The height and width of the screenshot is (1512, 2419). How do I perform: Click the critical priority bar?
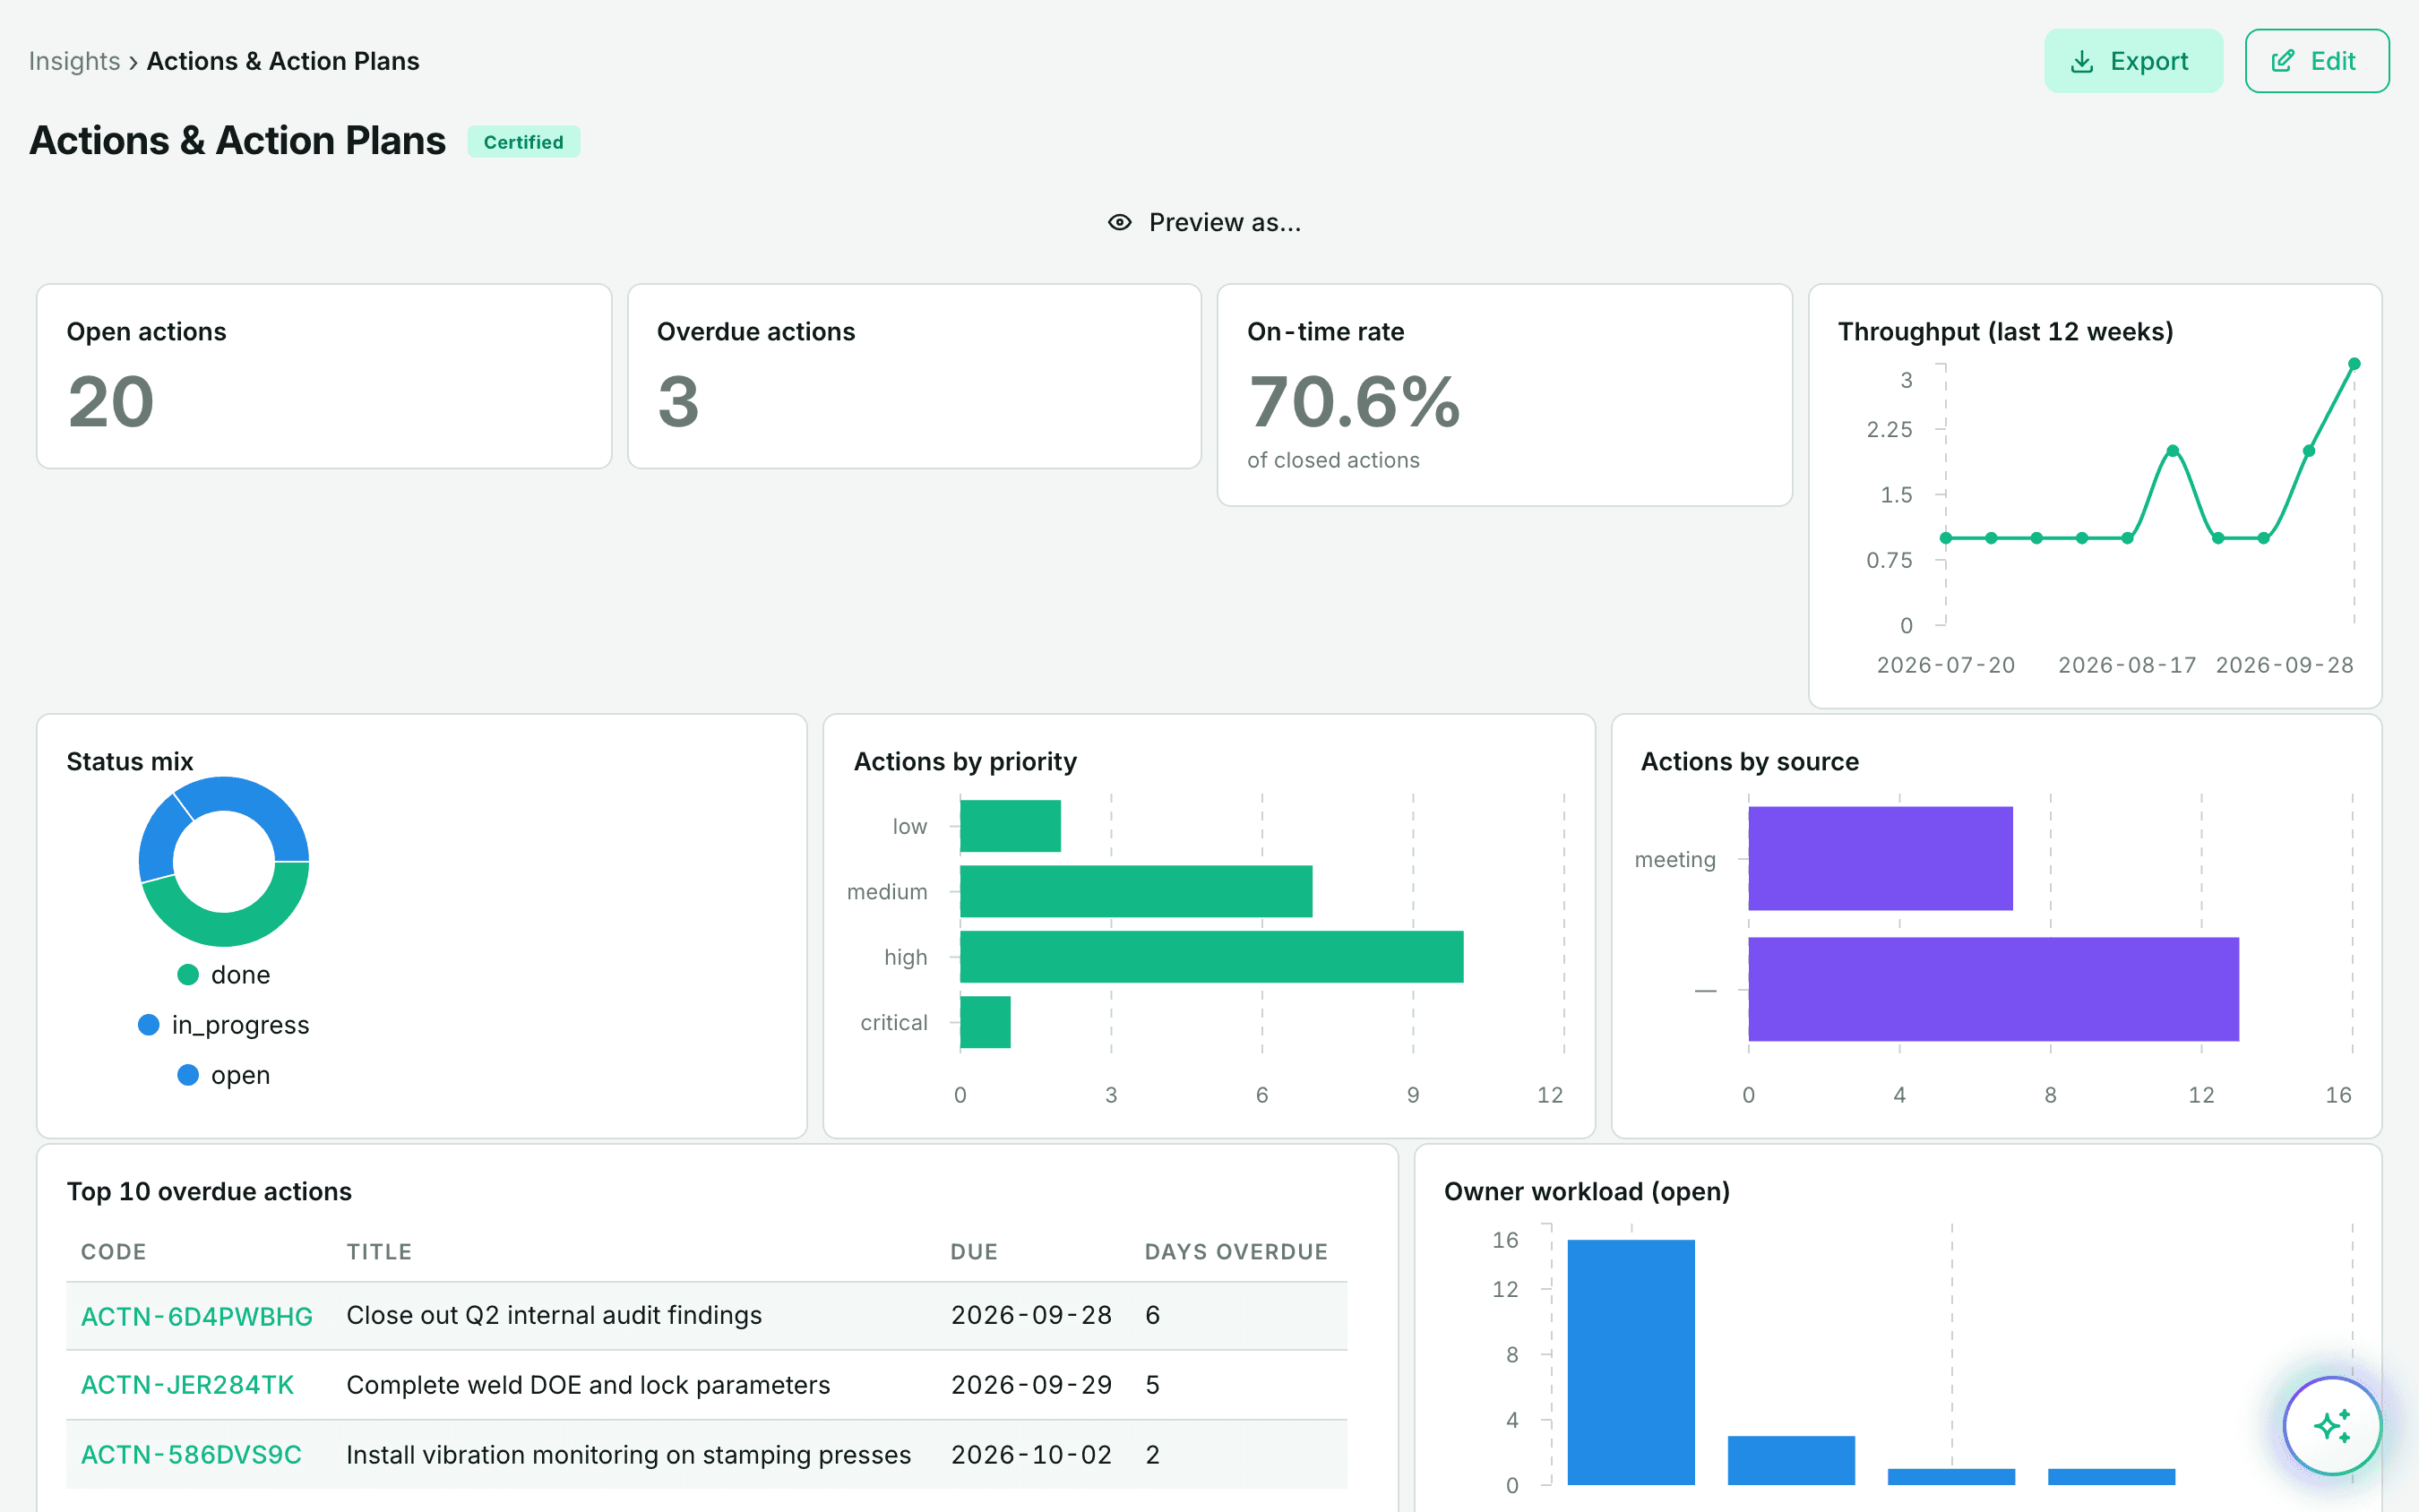(x=985, y=1022)
